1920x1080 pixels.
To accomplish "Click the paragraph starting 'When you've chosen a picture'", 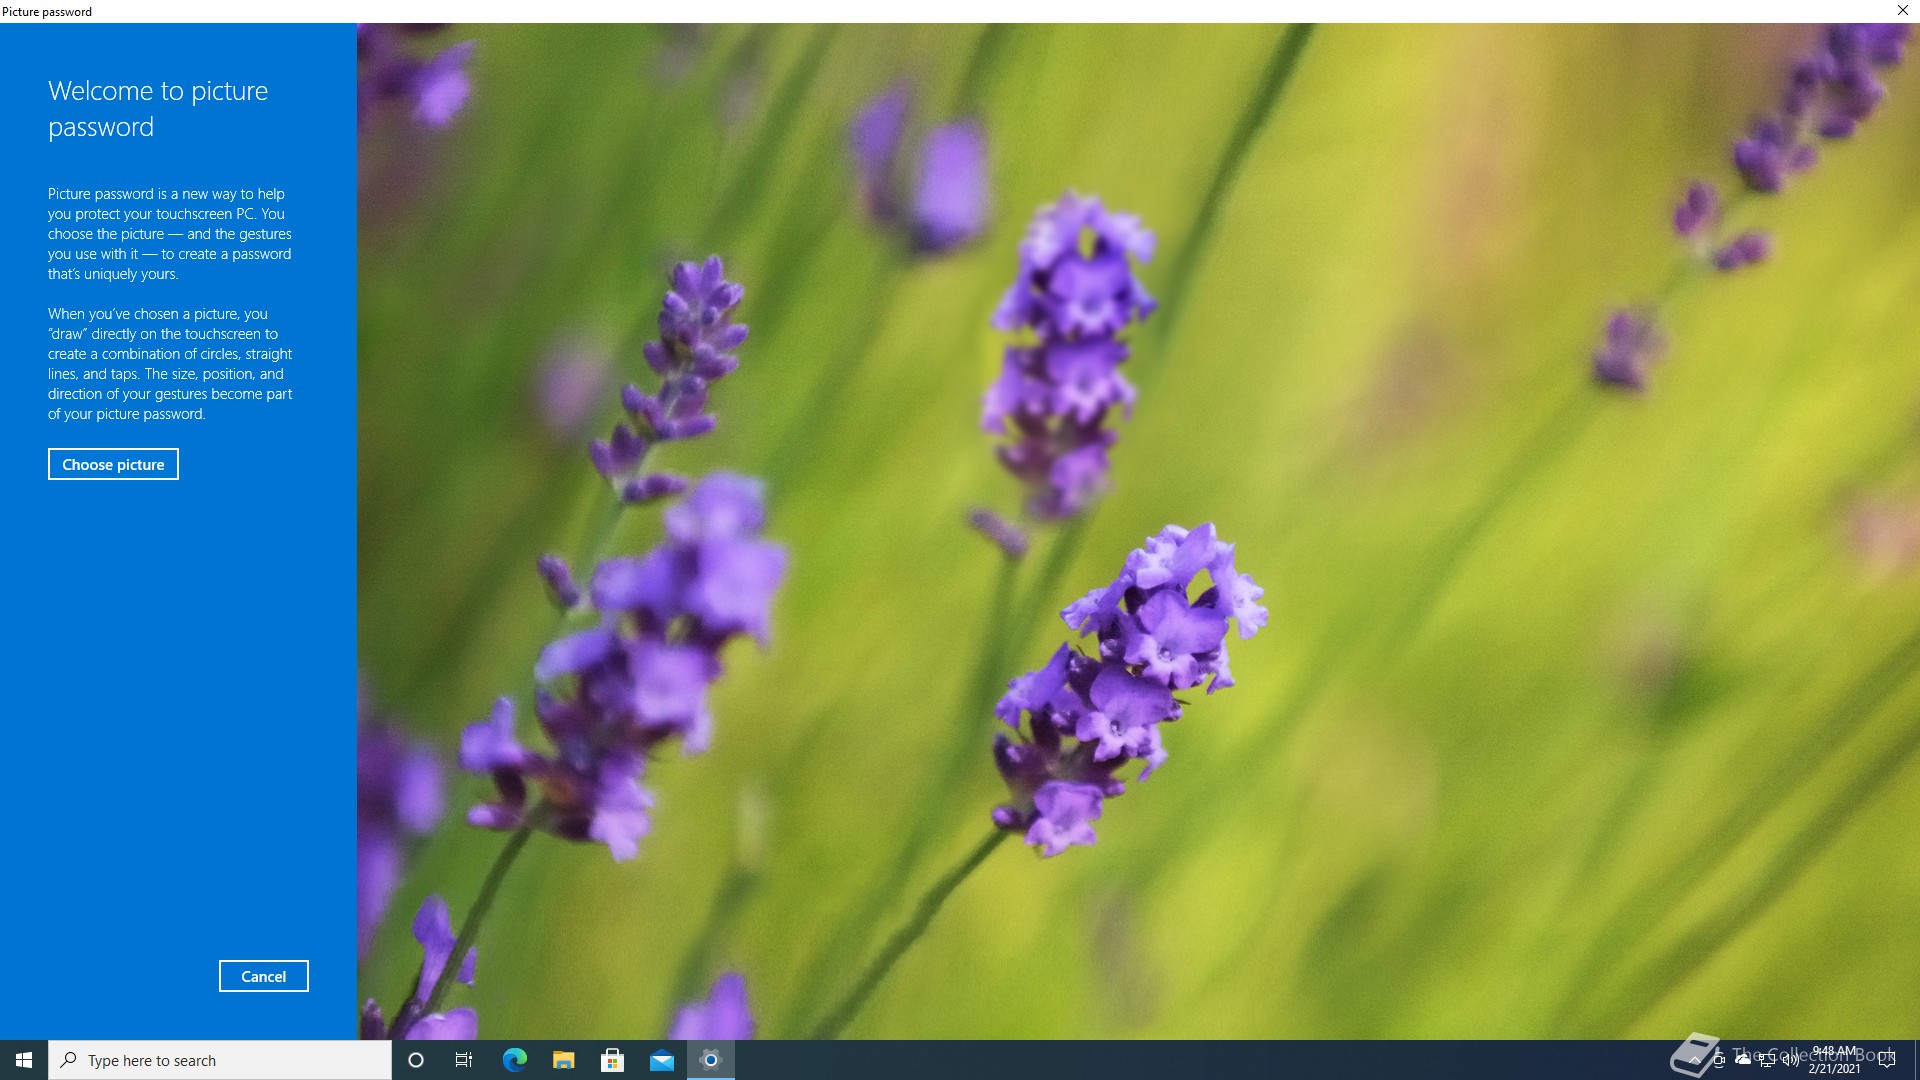I will click(170, 364).
